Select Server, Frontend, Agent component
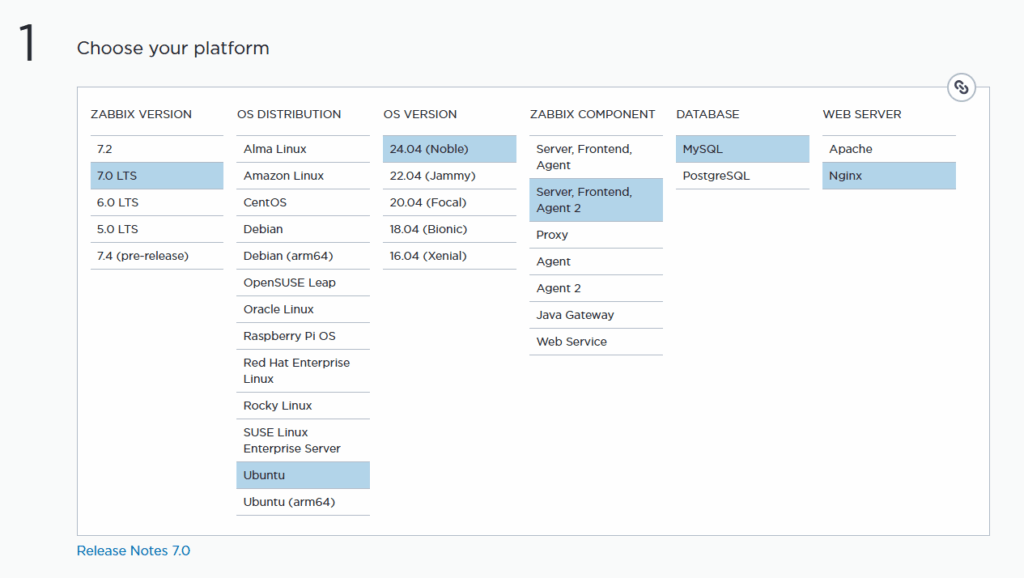 coord(596,157)
